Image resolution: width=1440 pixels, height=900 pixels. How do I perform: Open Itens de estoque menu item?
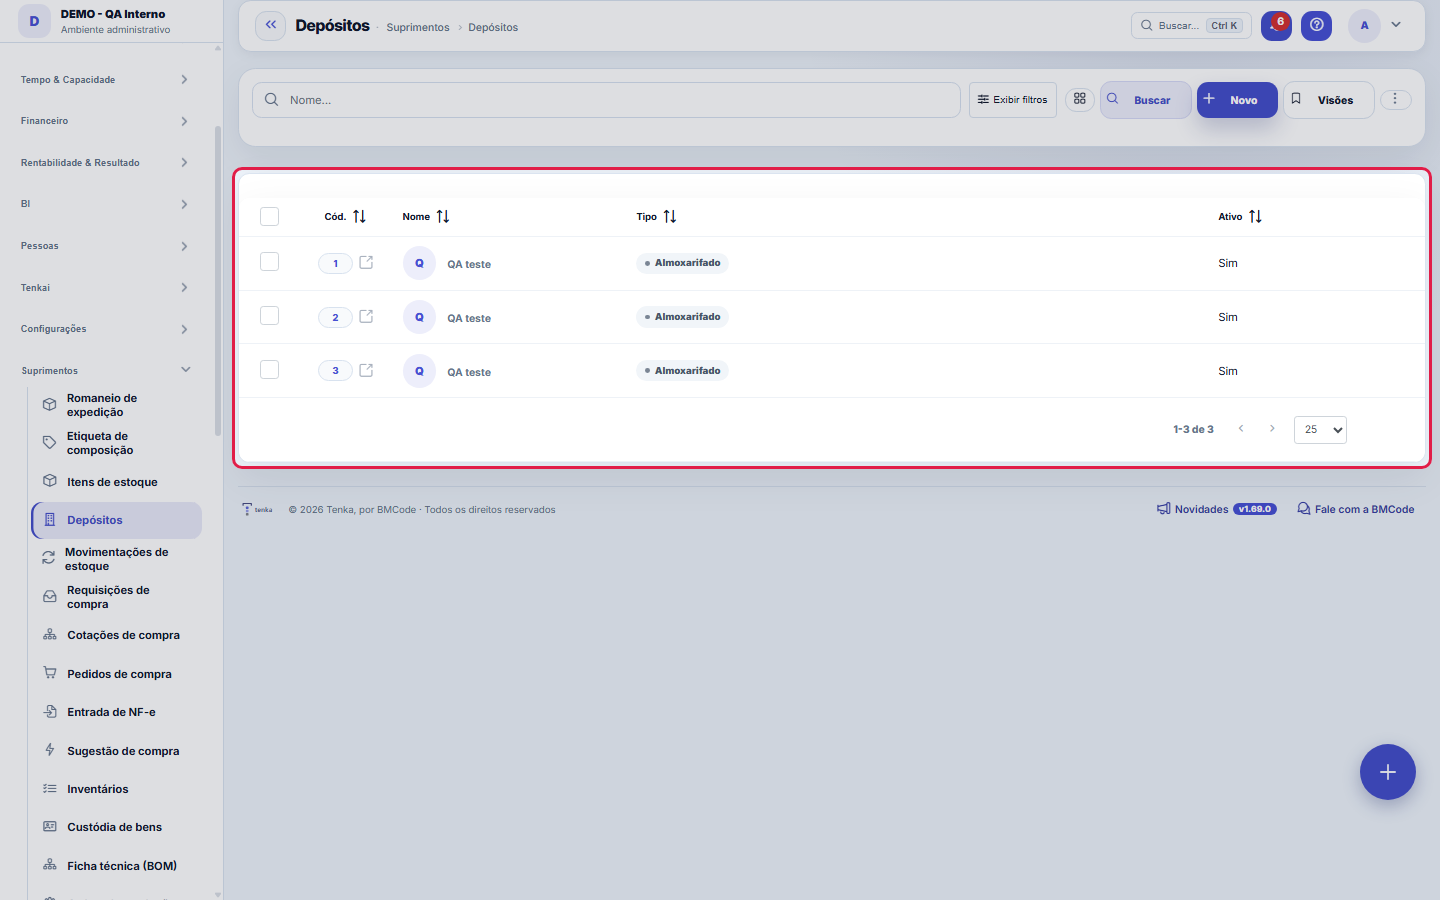click(x=116, y=482)
